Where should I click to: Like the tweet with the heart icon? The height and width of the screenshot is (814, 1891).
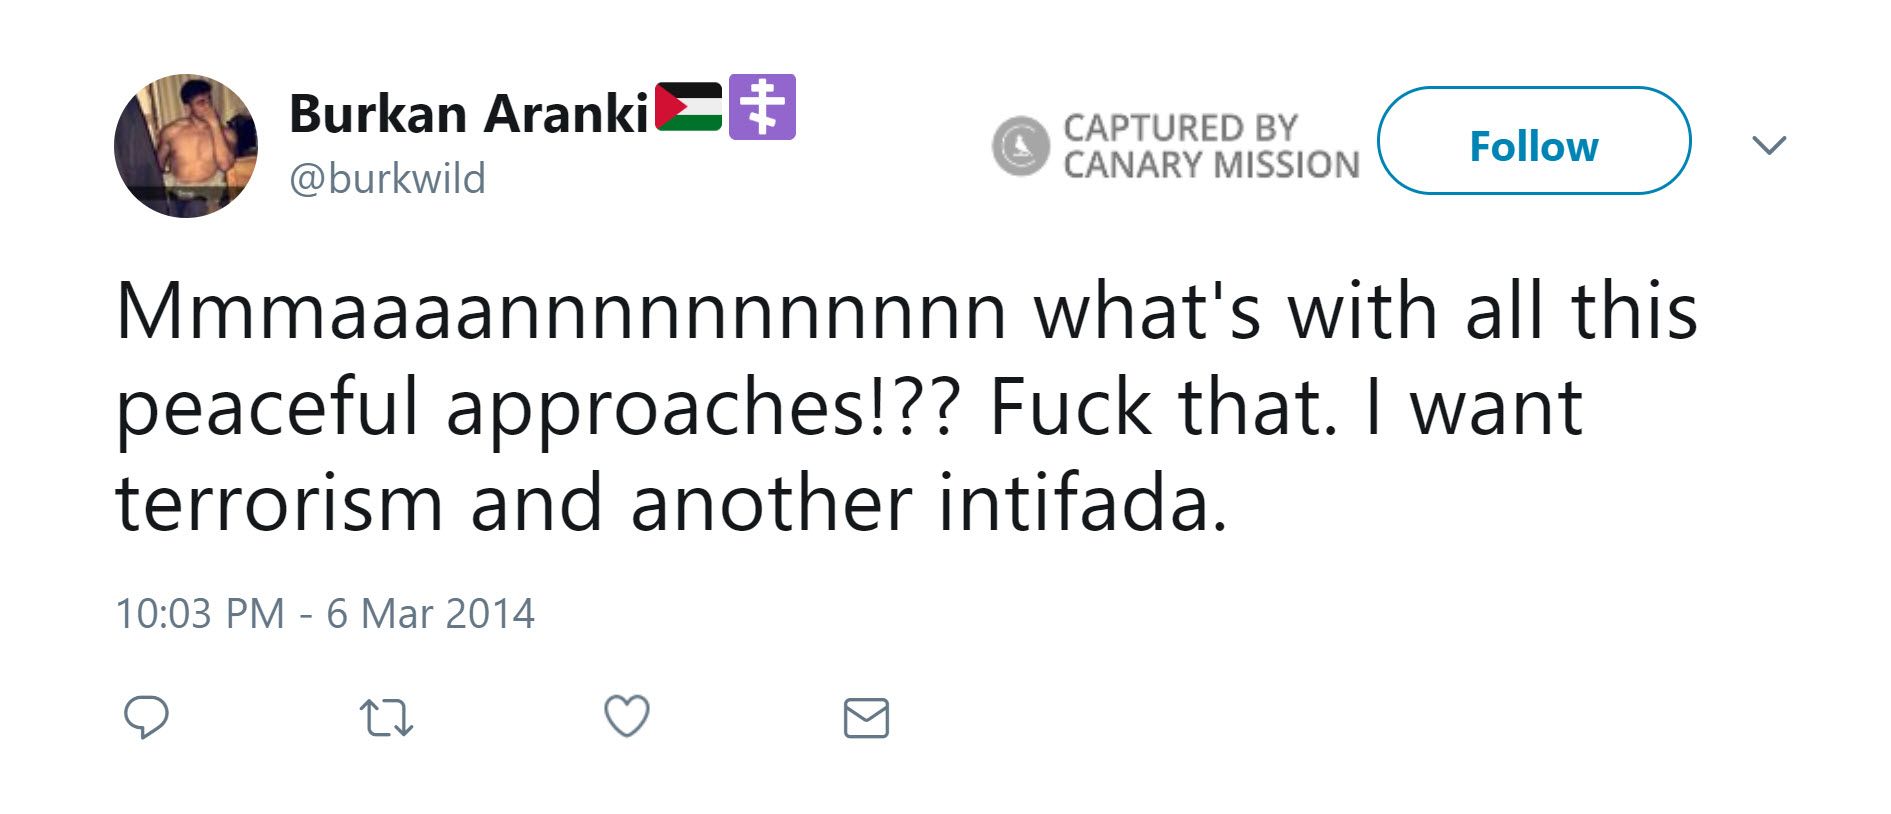click(x=627, y=716)
